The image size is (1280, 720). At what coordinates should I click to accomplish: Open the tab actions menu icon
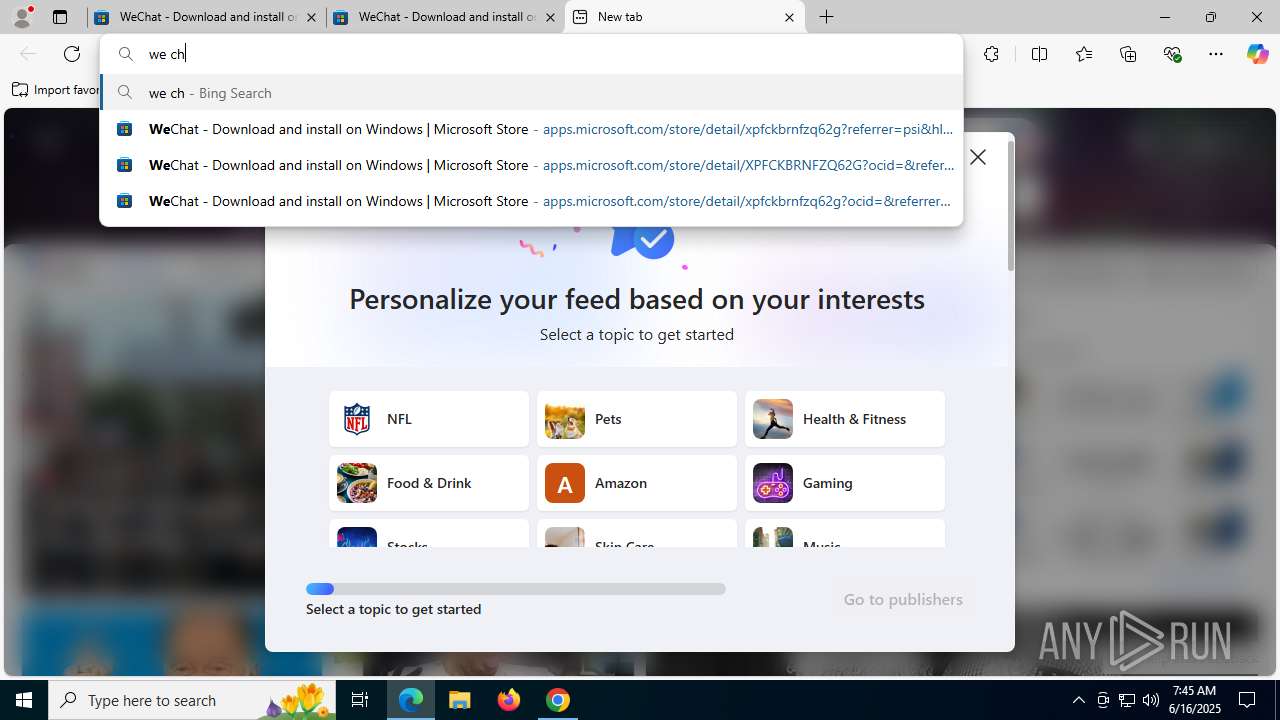coord(60,17)
